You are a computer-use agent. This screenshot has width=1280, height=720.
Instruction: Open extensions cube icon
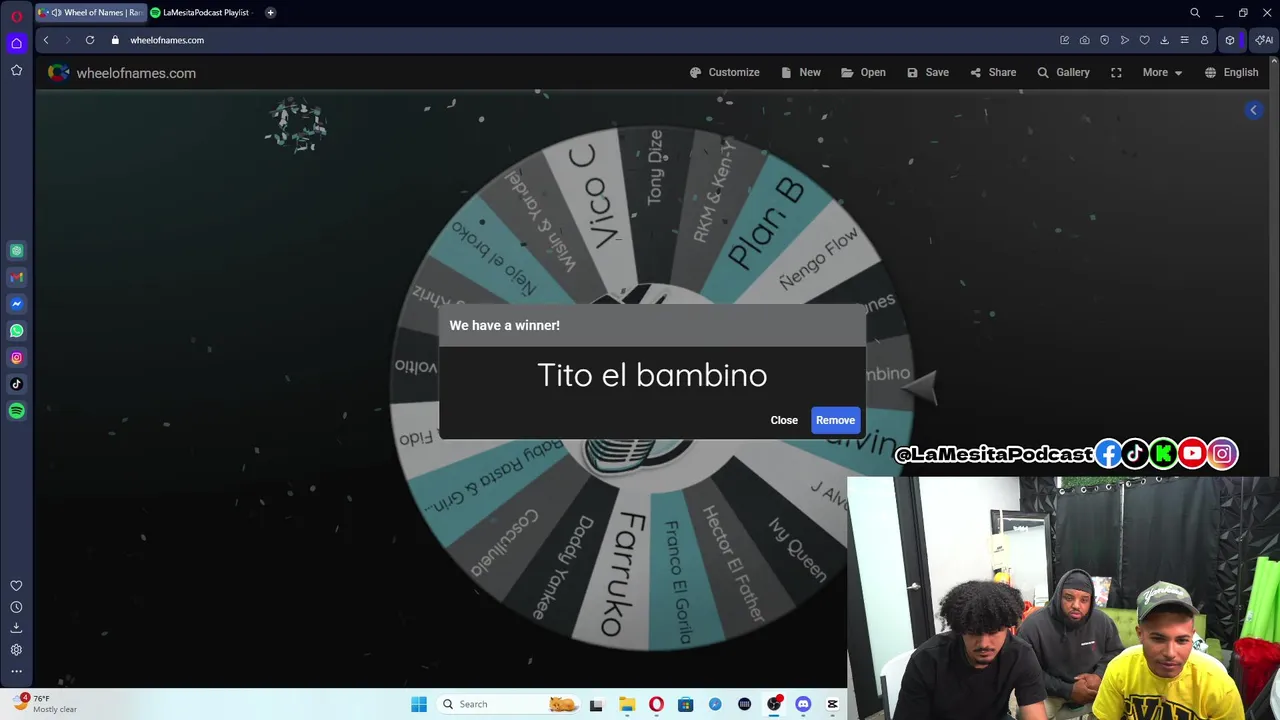(x=1230, y=40)
